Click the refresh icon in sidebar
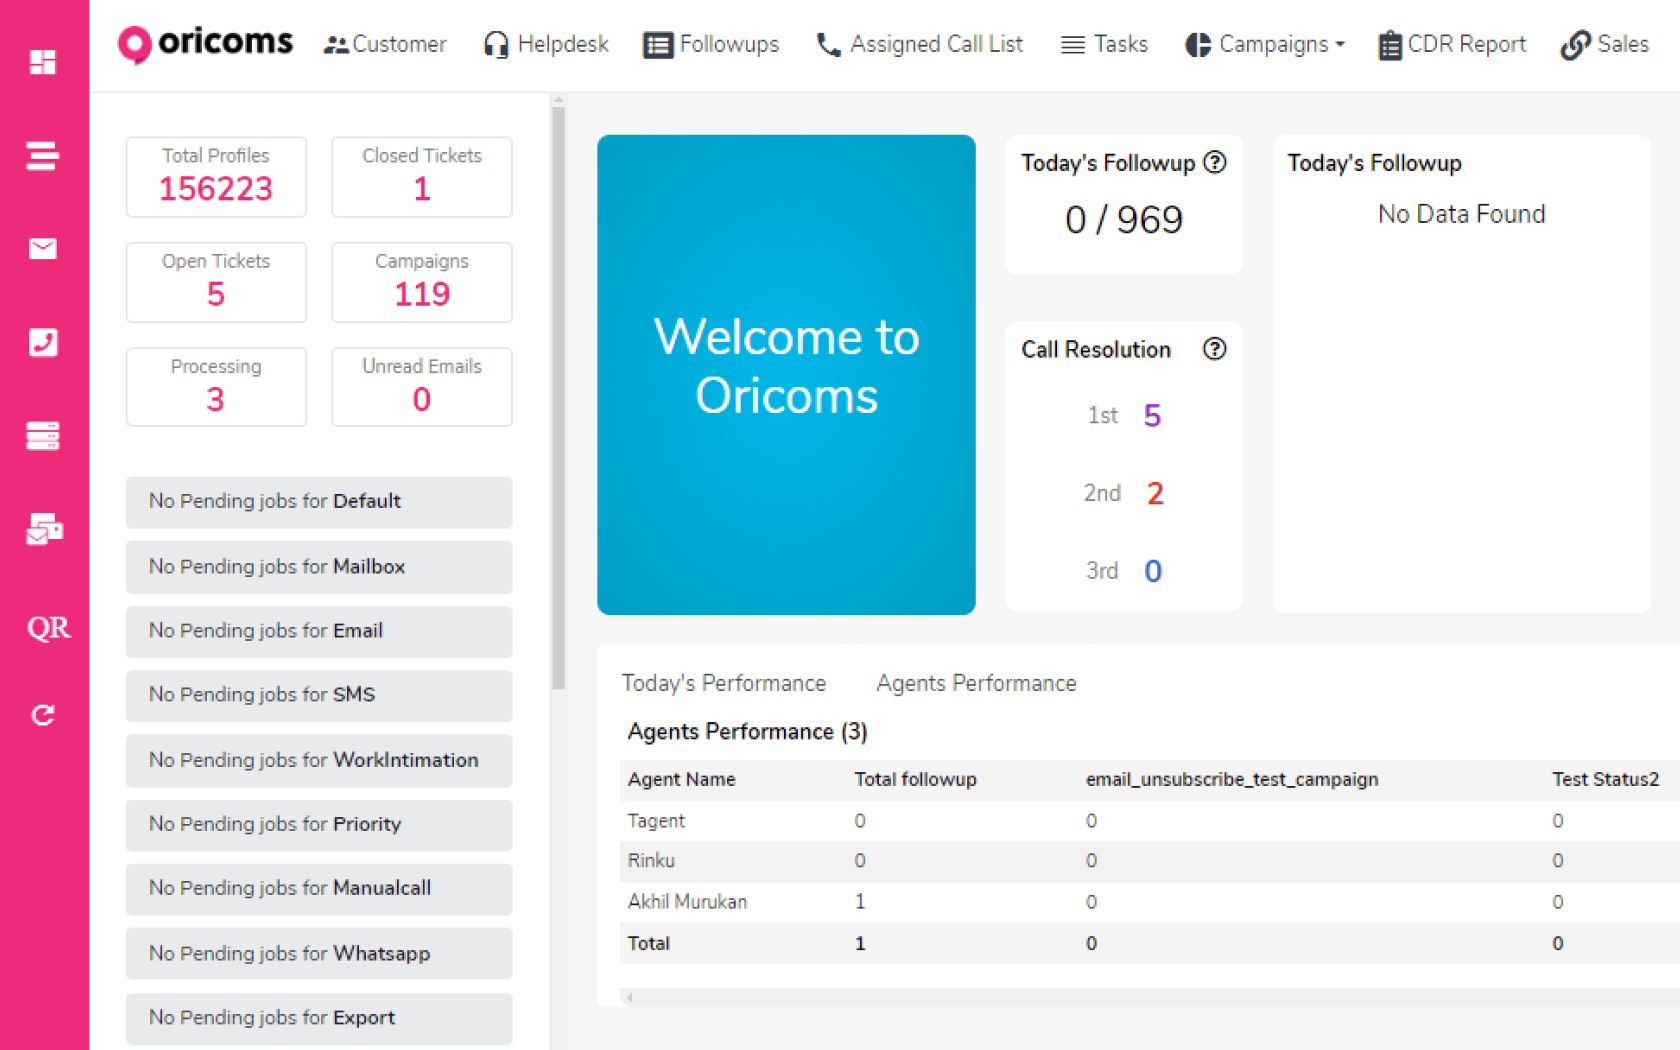Image resolution: width=1680 pixels, height=1050 pixels. tap(43, 715)
